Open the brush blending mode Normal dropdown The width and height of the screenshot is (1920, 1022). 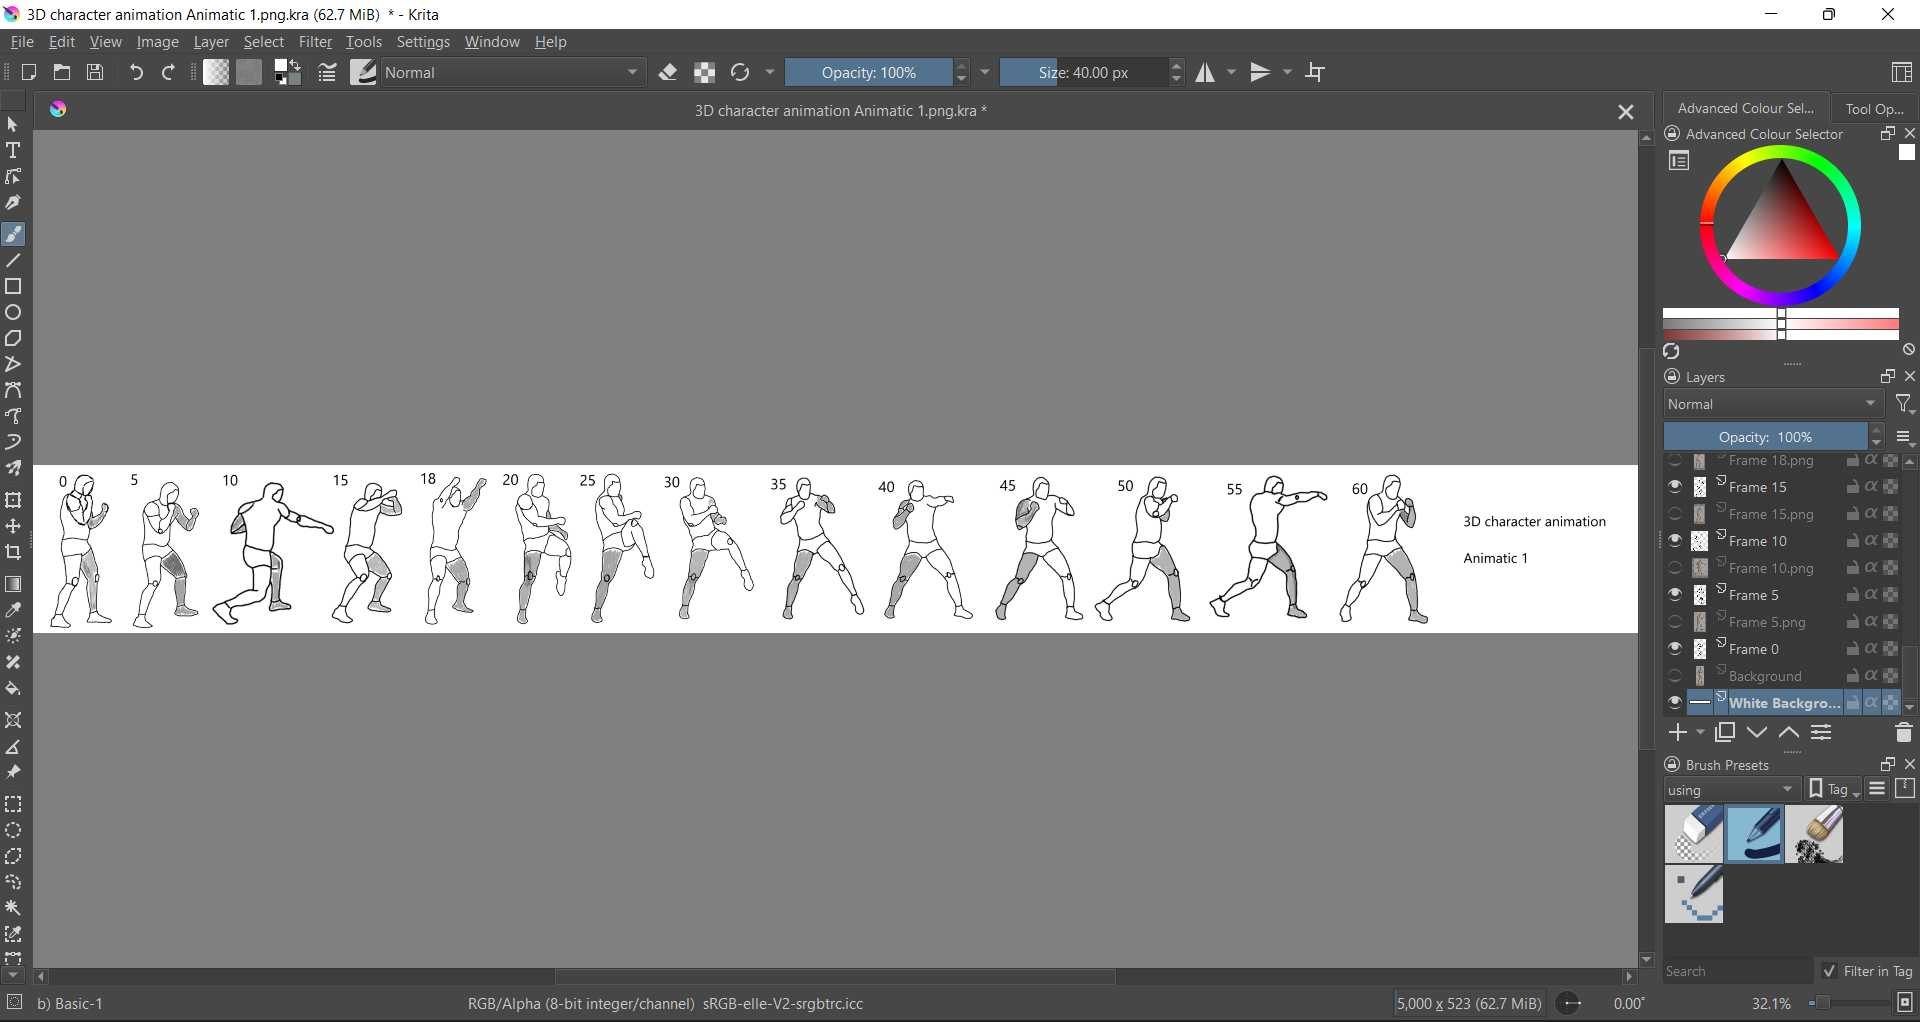(x=512, y=72)
